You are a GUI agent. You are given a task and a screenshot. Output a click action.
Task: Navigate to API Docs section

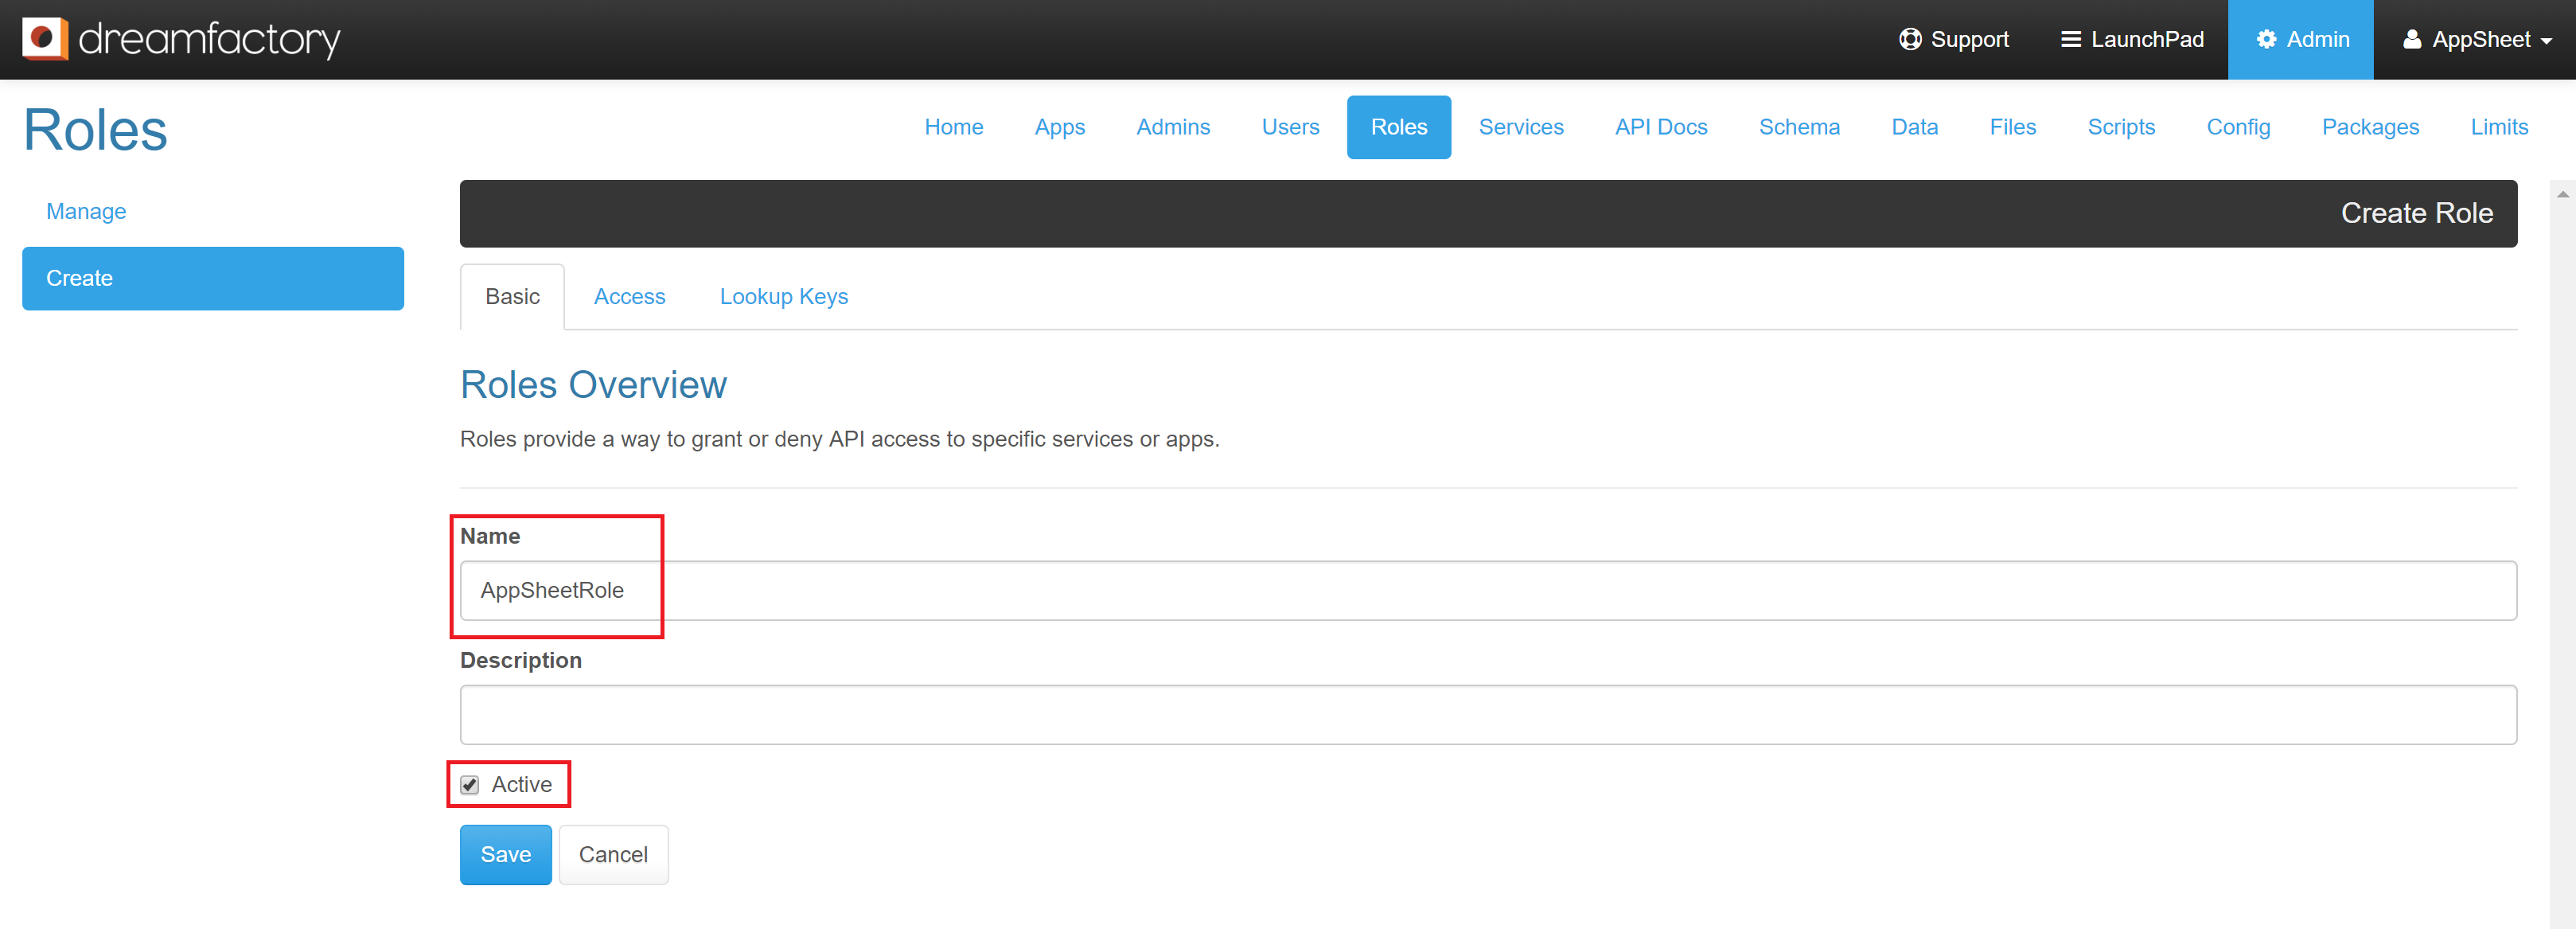click(1659, 127)
